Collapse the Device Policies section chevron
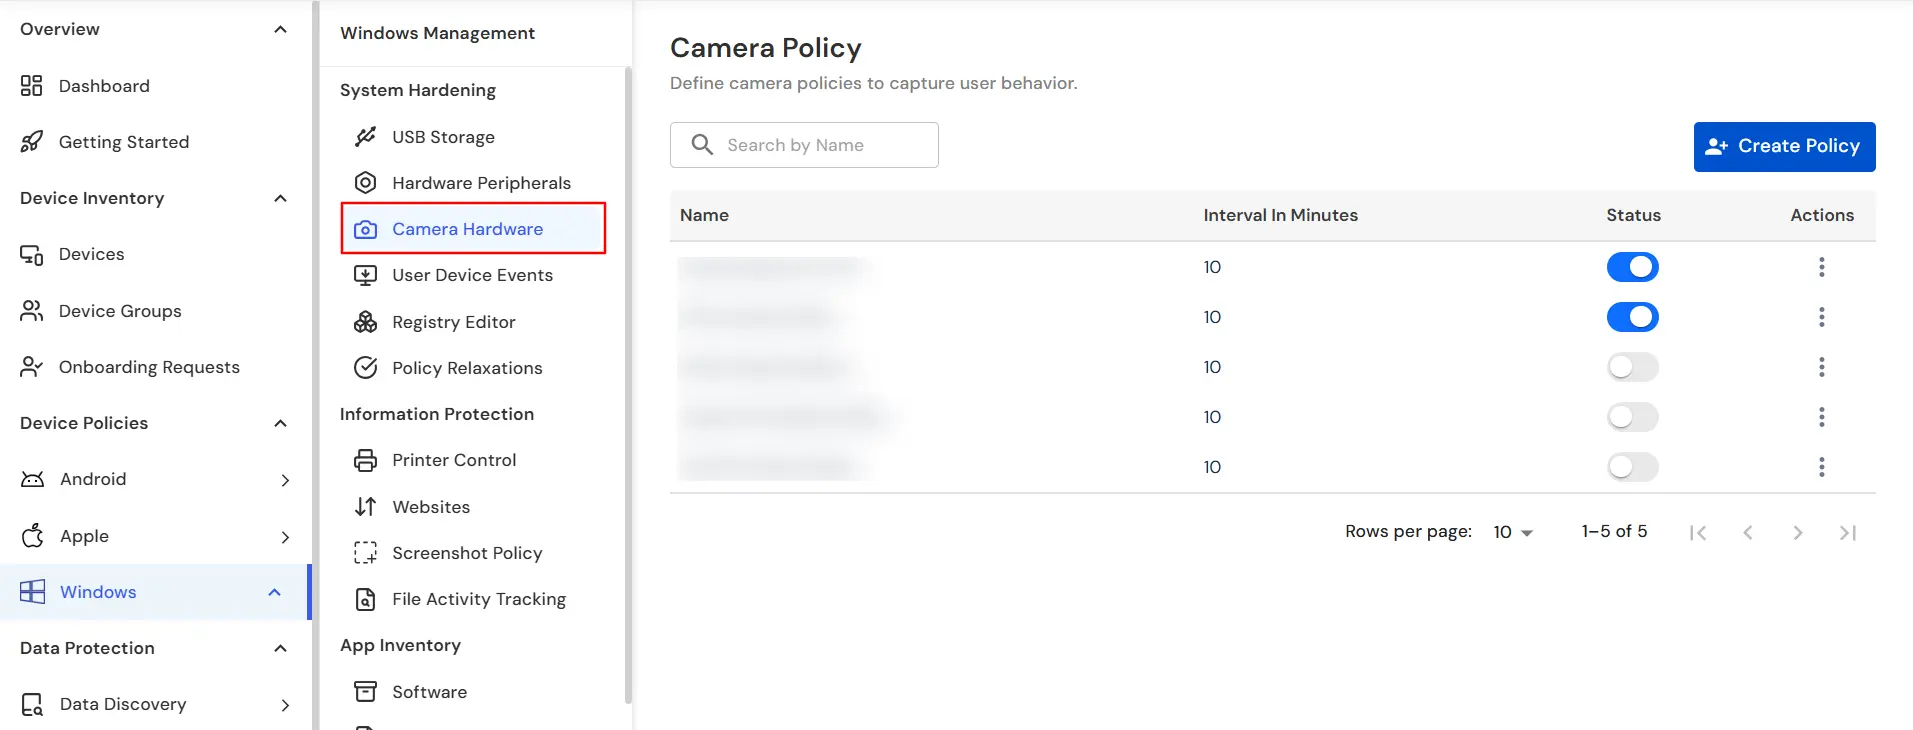This screenshot has width=1913, height=730. point(281,423)
